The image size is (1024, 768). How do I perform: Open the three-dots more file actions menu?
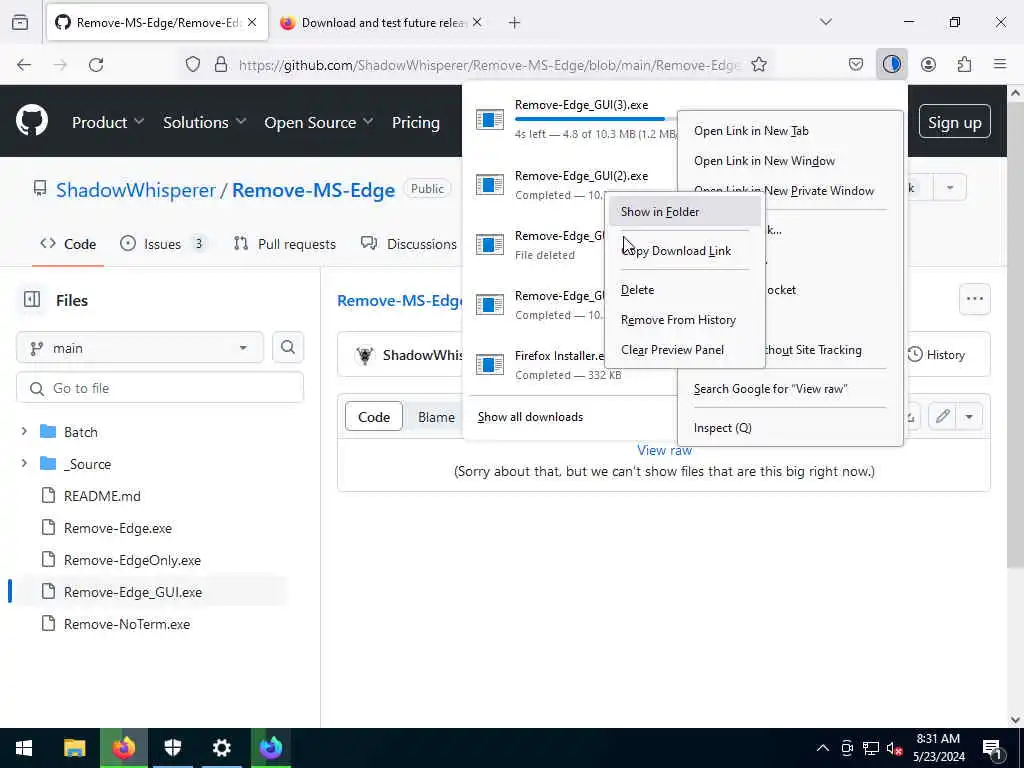click(974, 299)
